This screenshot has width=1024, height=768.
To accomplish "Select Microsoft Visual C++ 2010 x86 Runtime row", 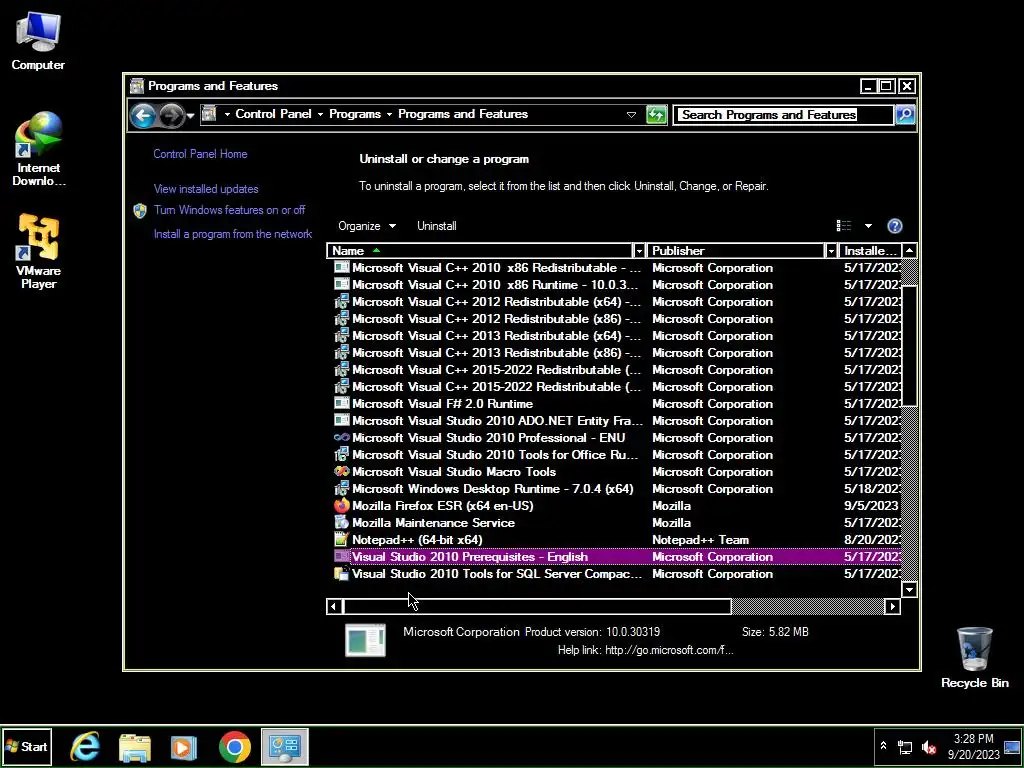I will click(613, 285).
